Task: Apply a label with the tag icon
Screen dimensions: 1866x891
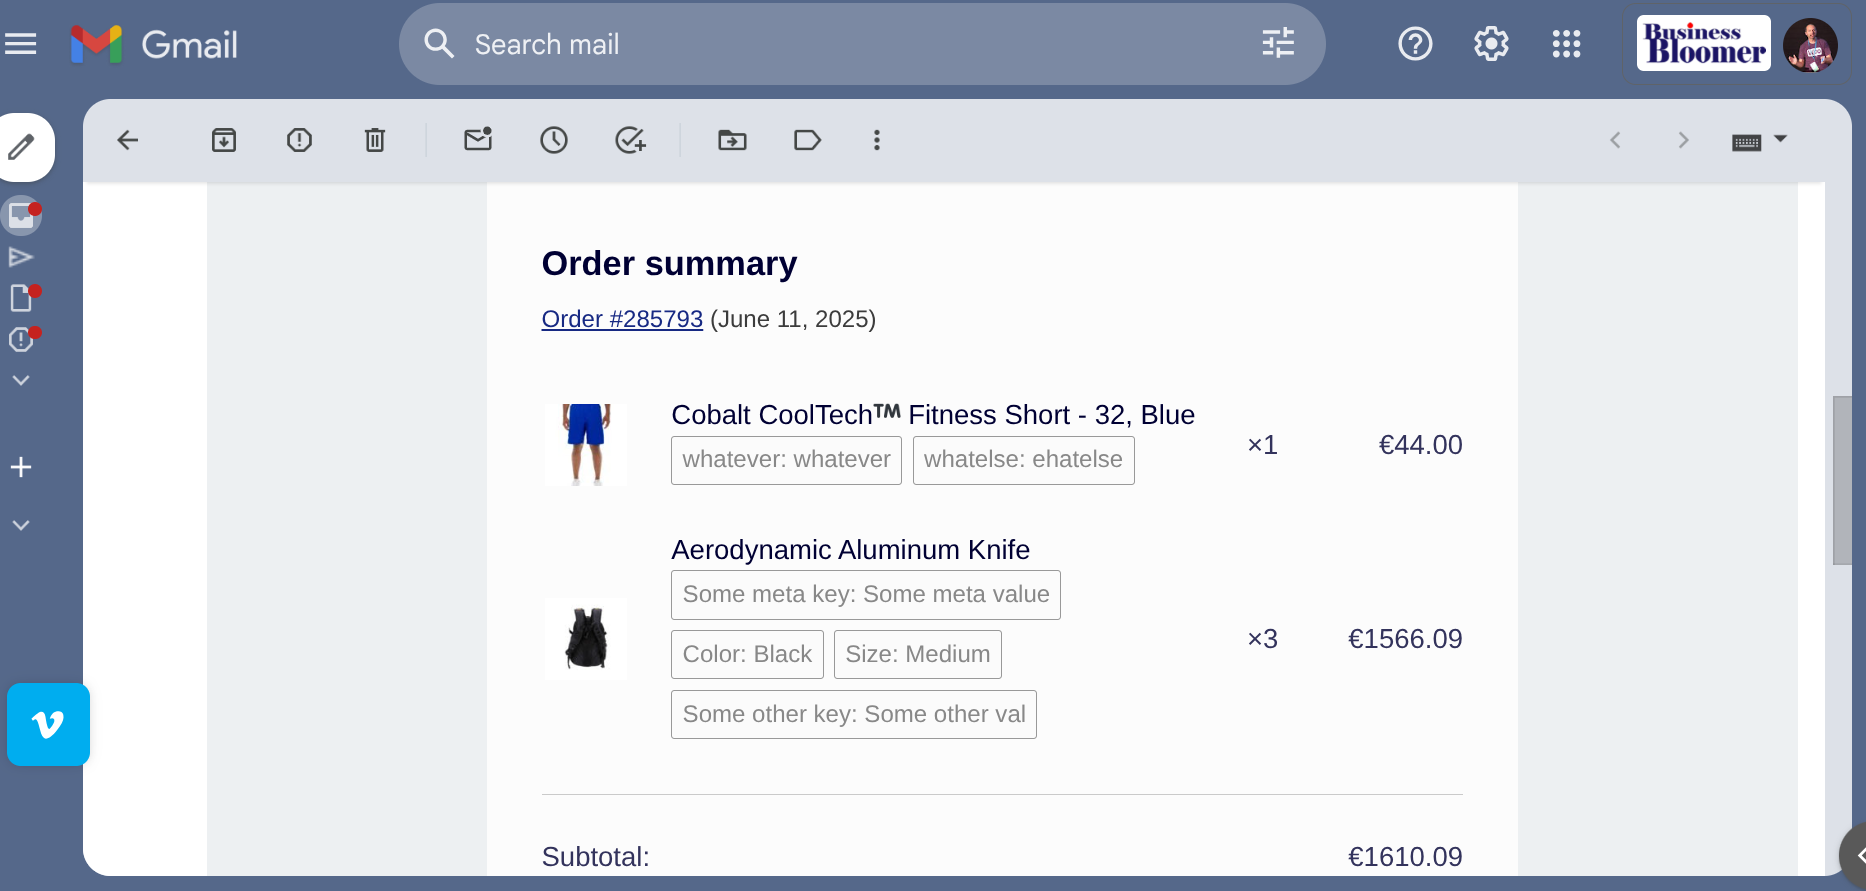Action: 807,140
